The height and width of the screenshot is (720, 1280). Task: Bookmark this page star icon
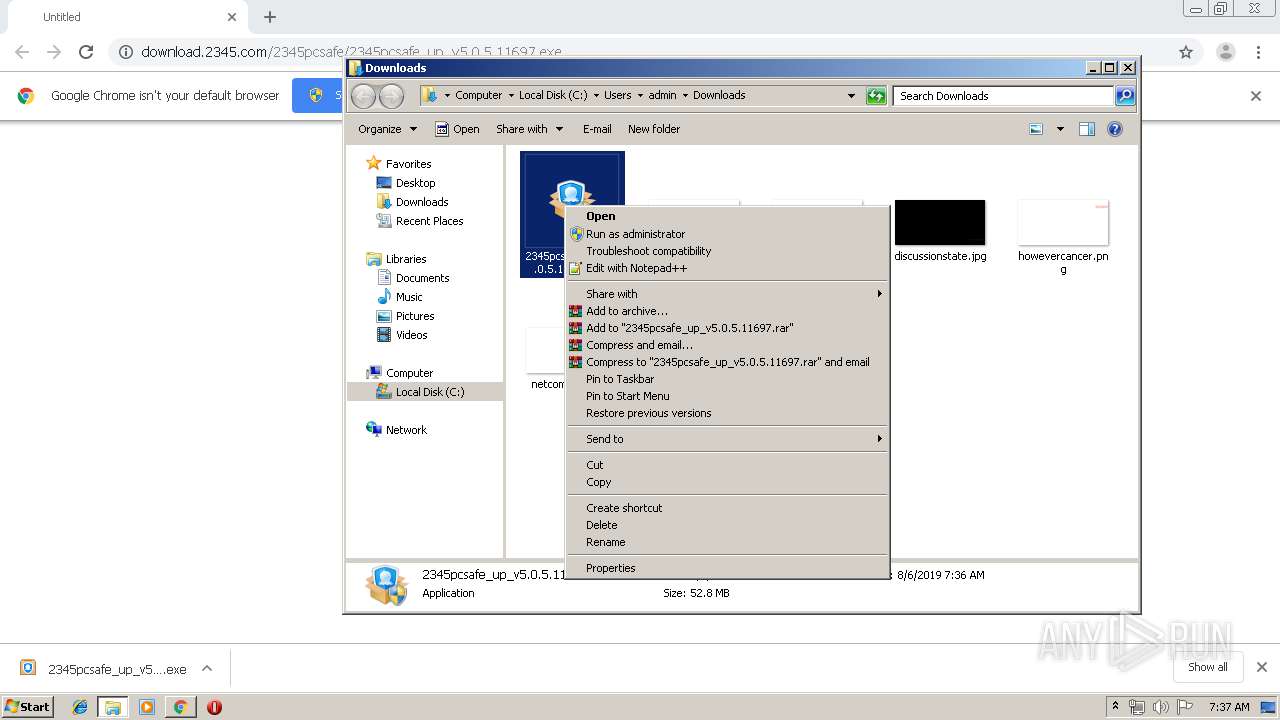tap(1186, 52)
